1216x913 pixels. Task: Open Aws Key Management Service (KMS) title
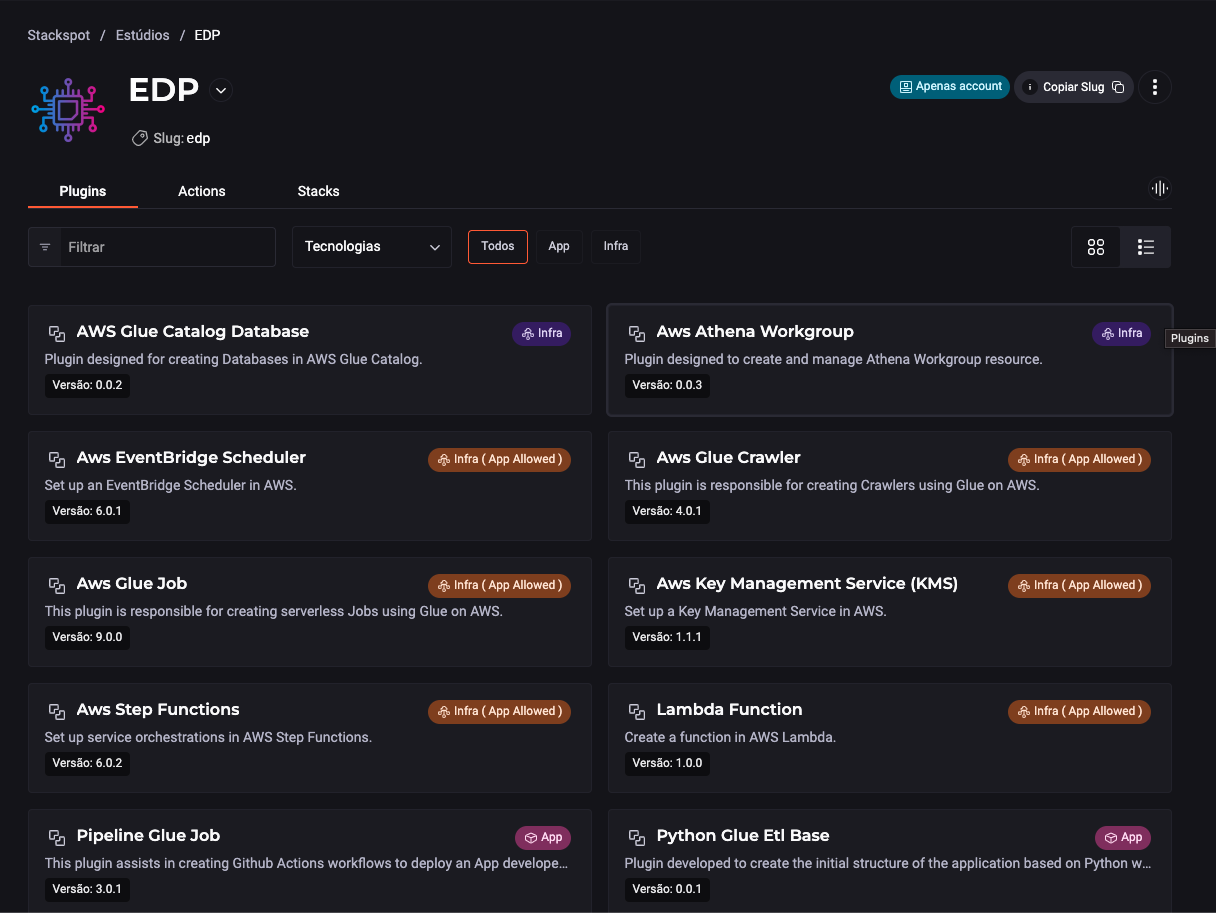click(807, 584)
